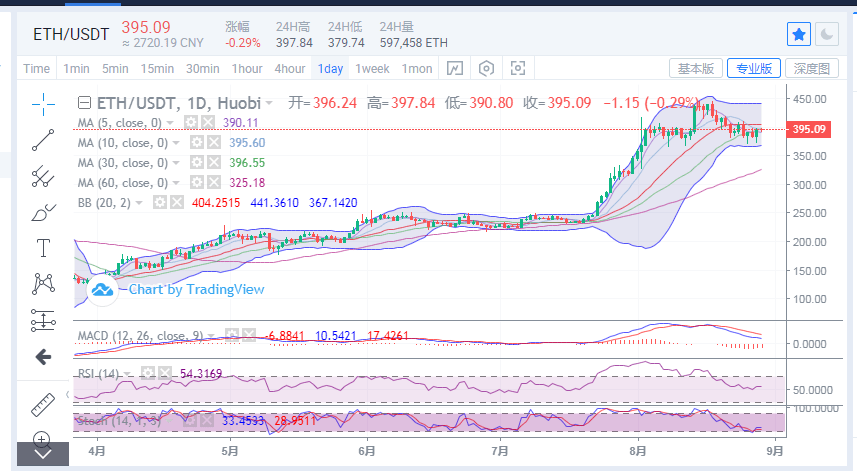Remove the MA 10 indicator
The image size is (857, 471).
tap(214, 143)
